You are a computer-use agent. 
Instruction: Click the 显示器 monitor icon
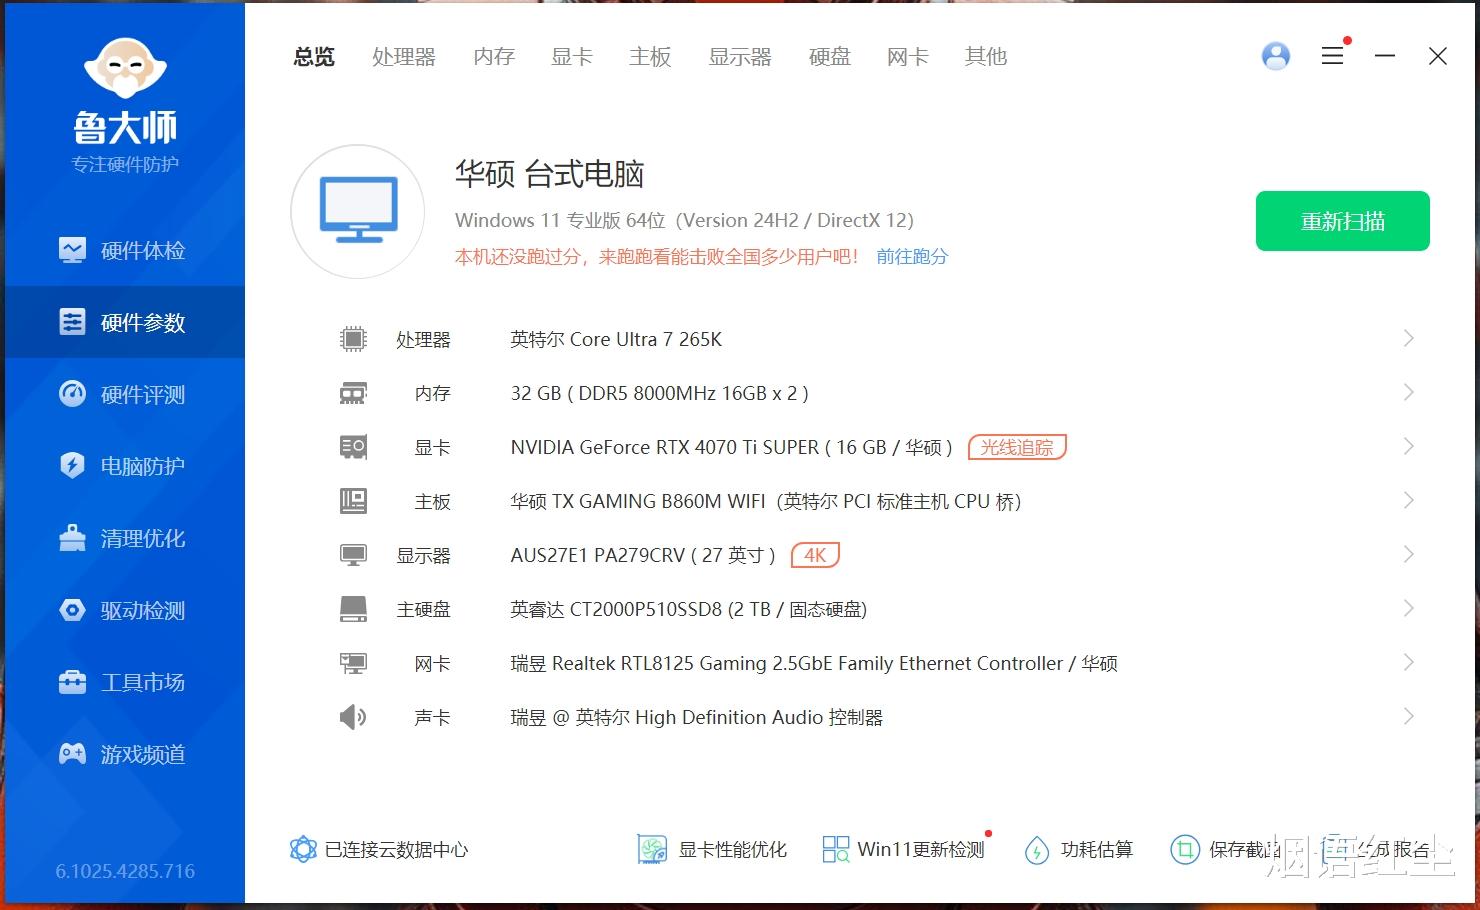(353, 555)
